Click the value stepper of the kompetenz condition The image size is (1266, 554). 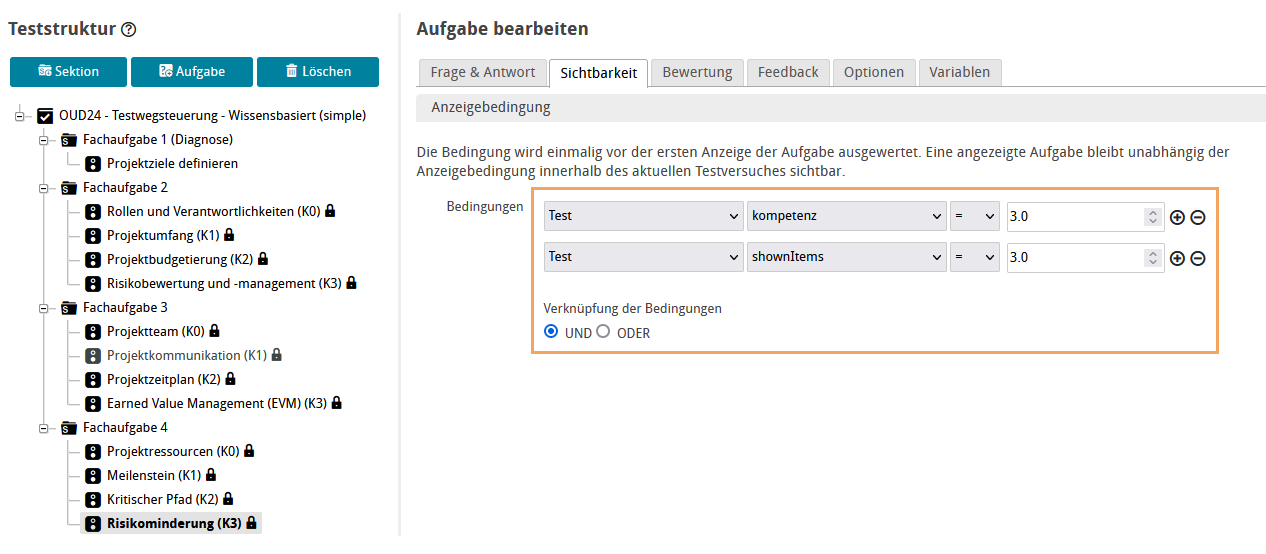(x=1152, y=216)
